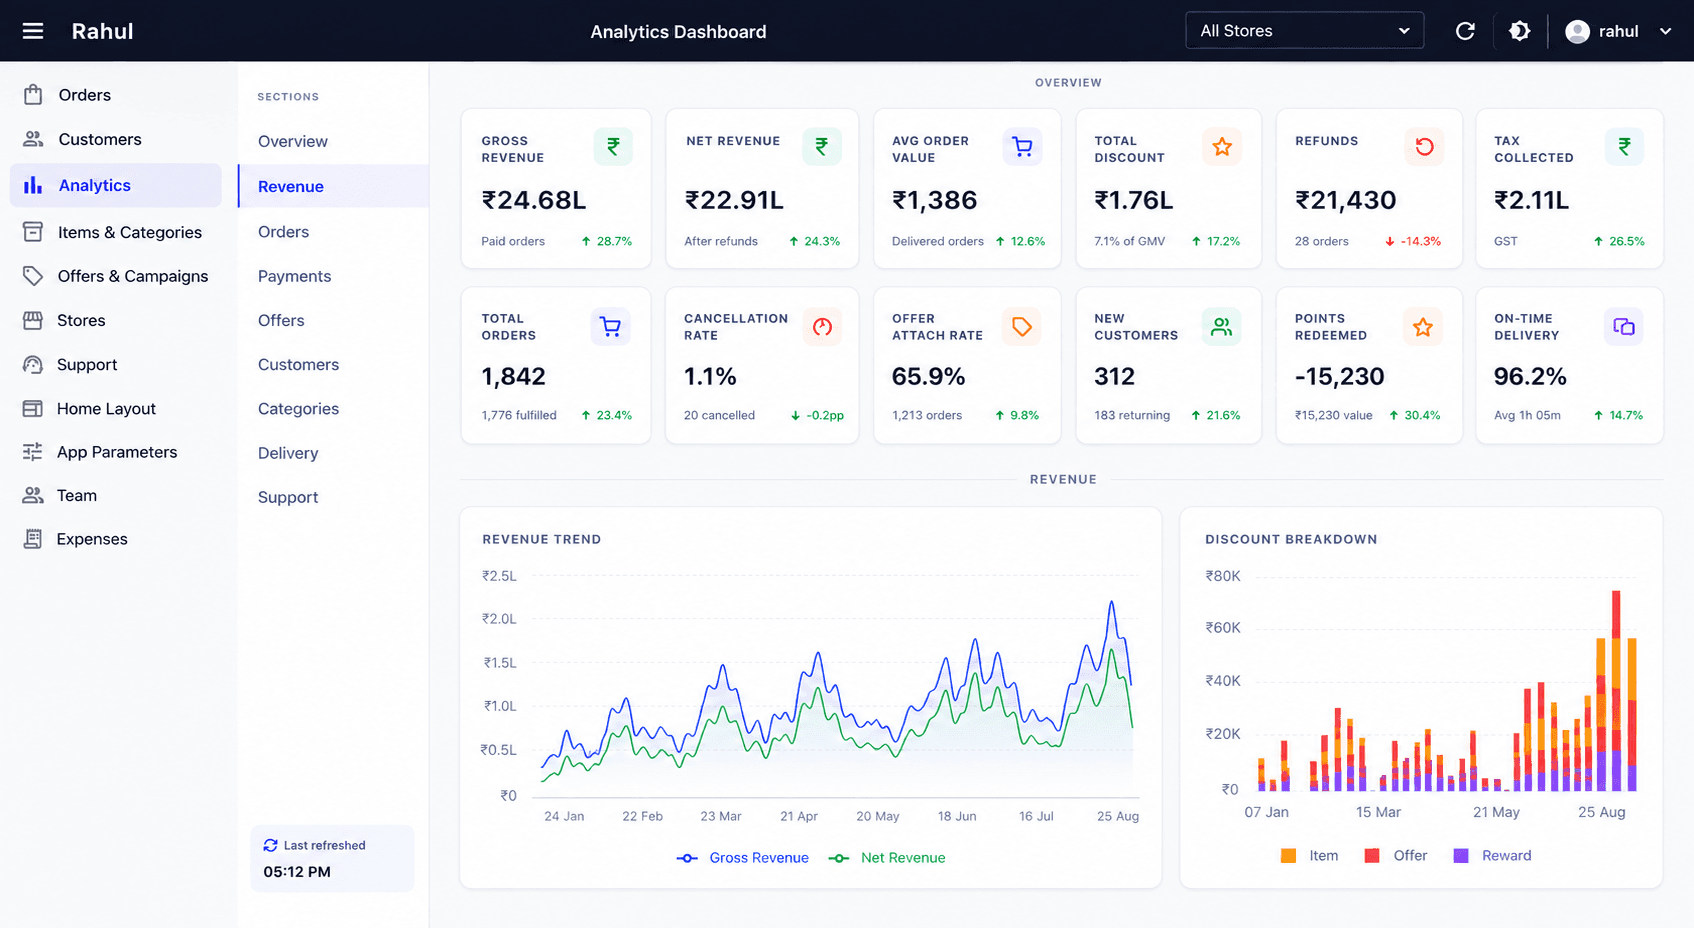The width and height of the screenshot is (1694, 928).
Task: Click the Items & Categories box icon
Action: 33,232
